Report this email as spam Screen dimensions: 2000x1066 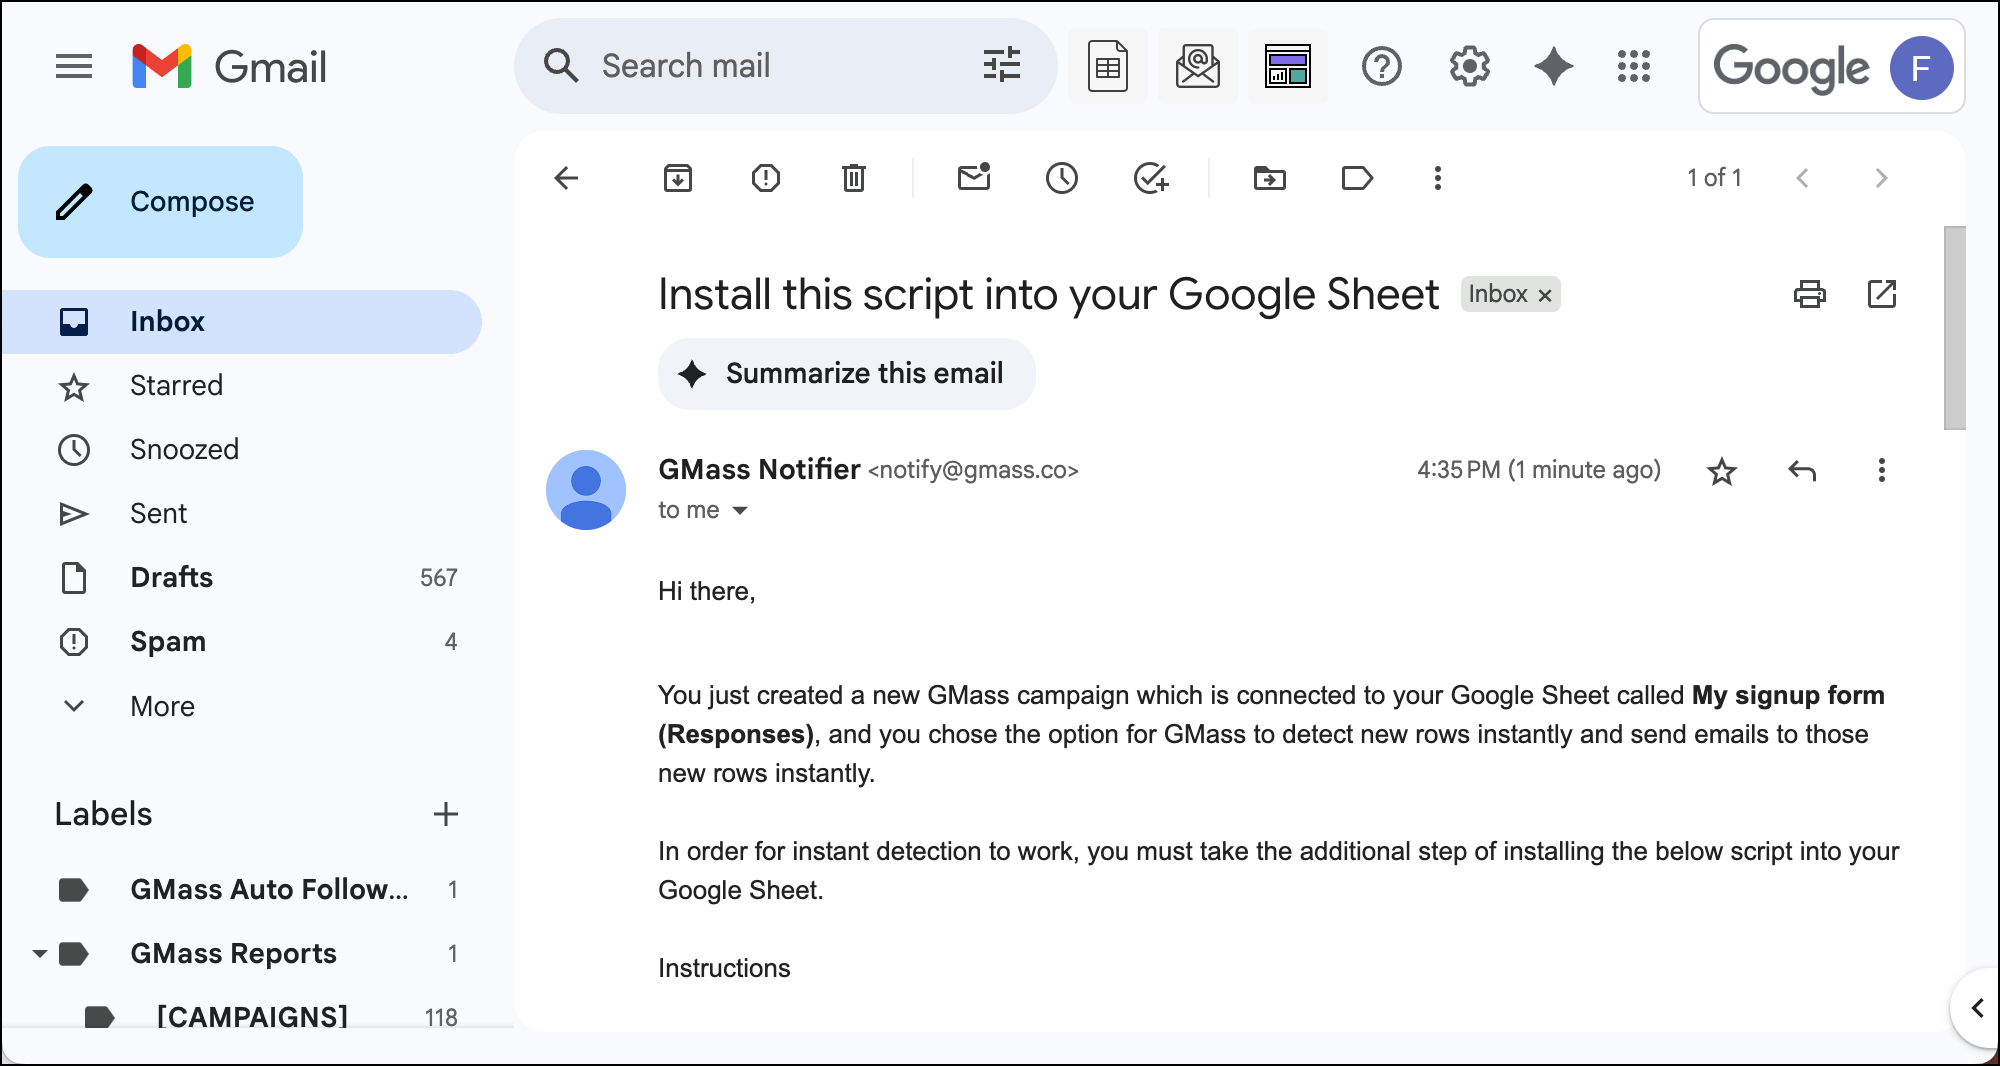tap(766, 178)
